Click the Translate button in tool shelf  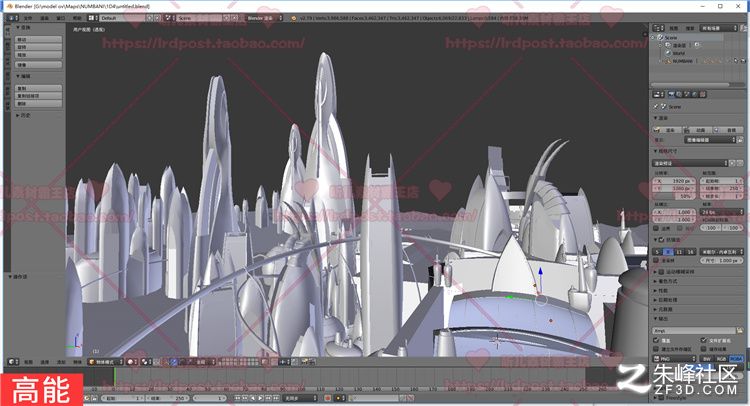[38, 39]
